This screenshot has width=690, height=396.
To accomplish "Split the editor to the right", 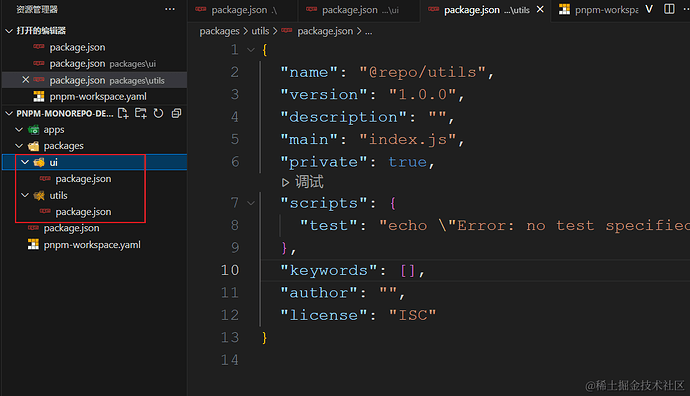I will 669,9.
